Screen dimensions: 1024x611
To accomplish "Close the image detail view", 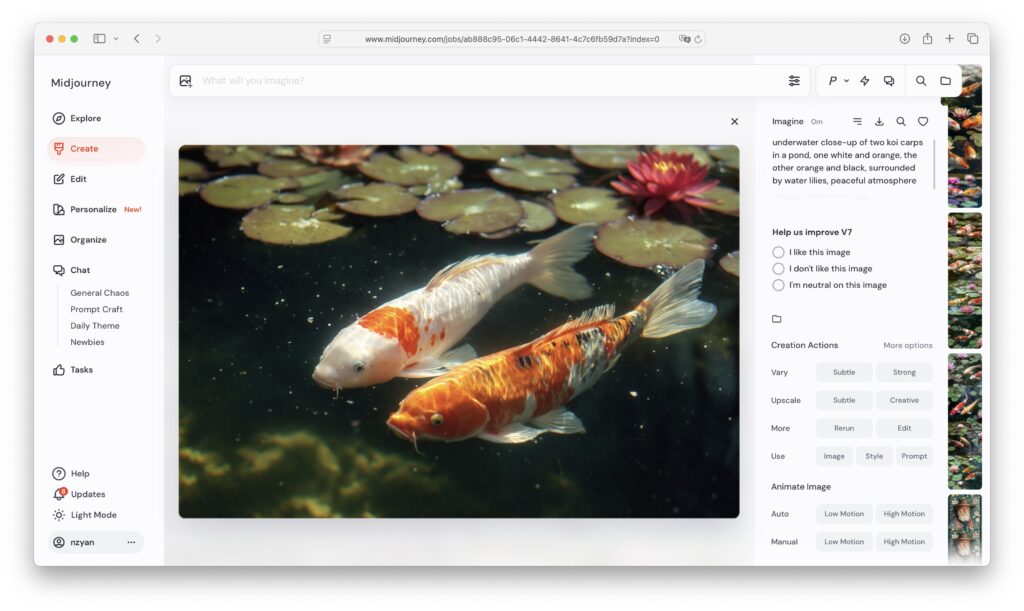I will [x=735, y=121].
